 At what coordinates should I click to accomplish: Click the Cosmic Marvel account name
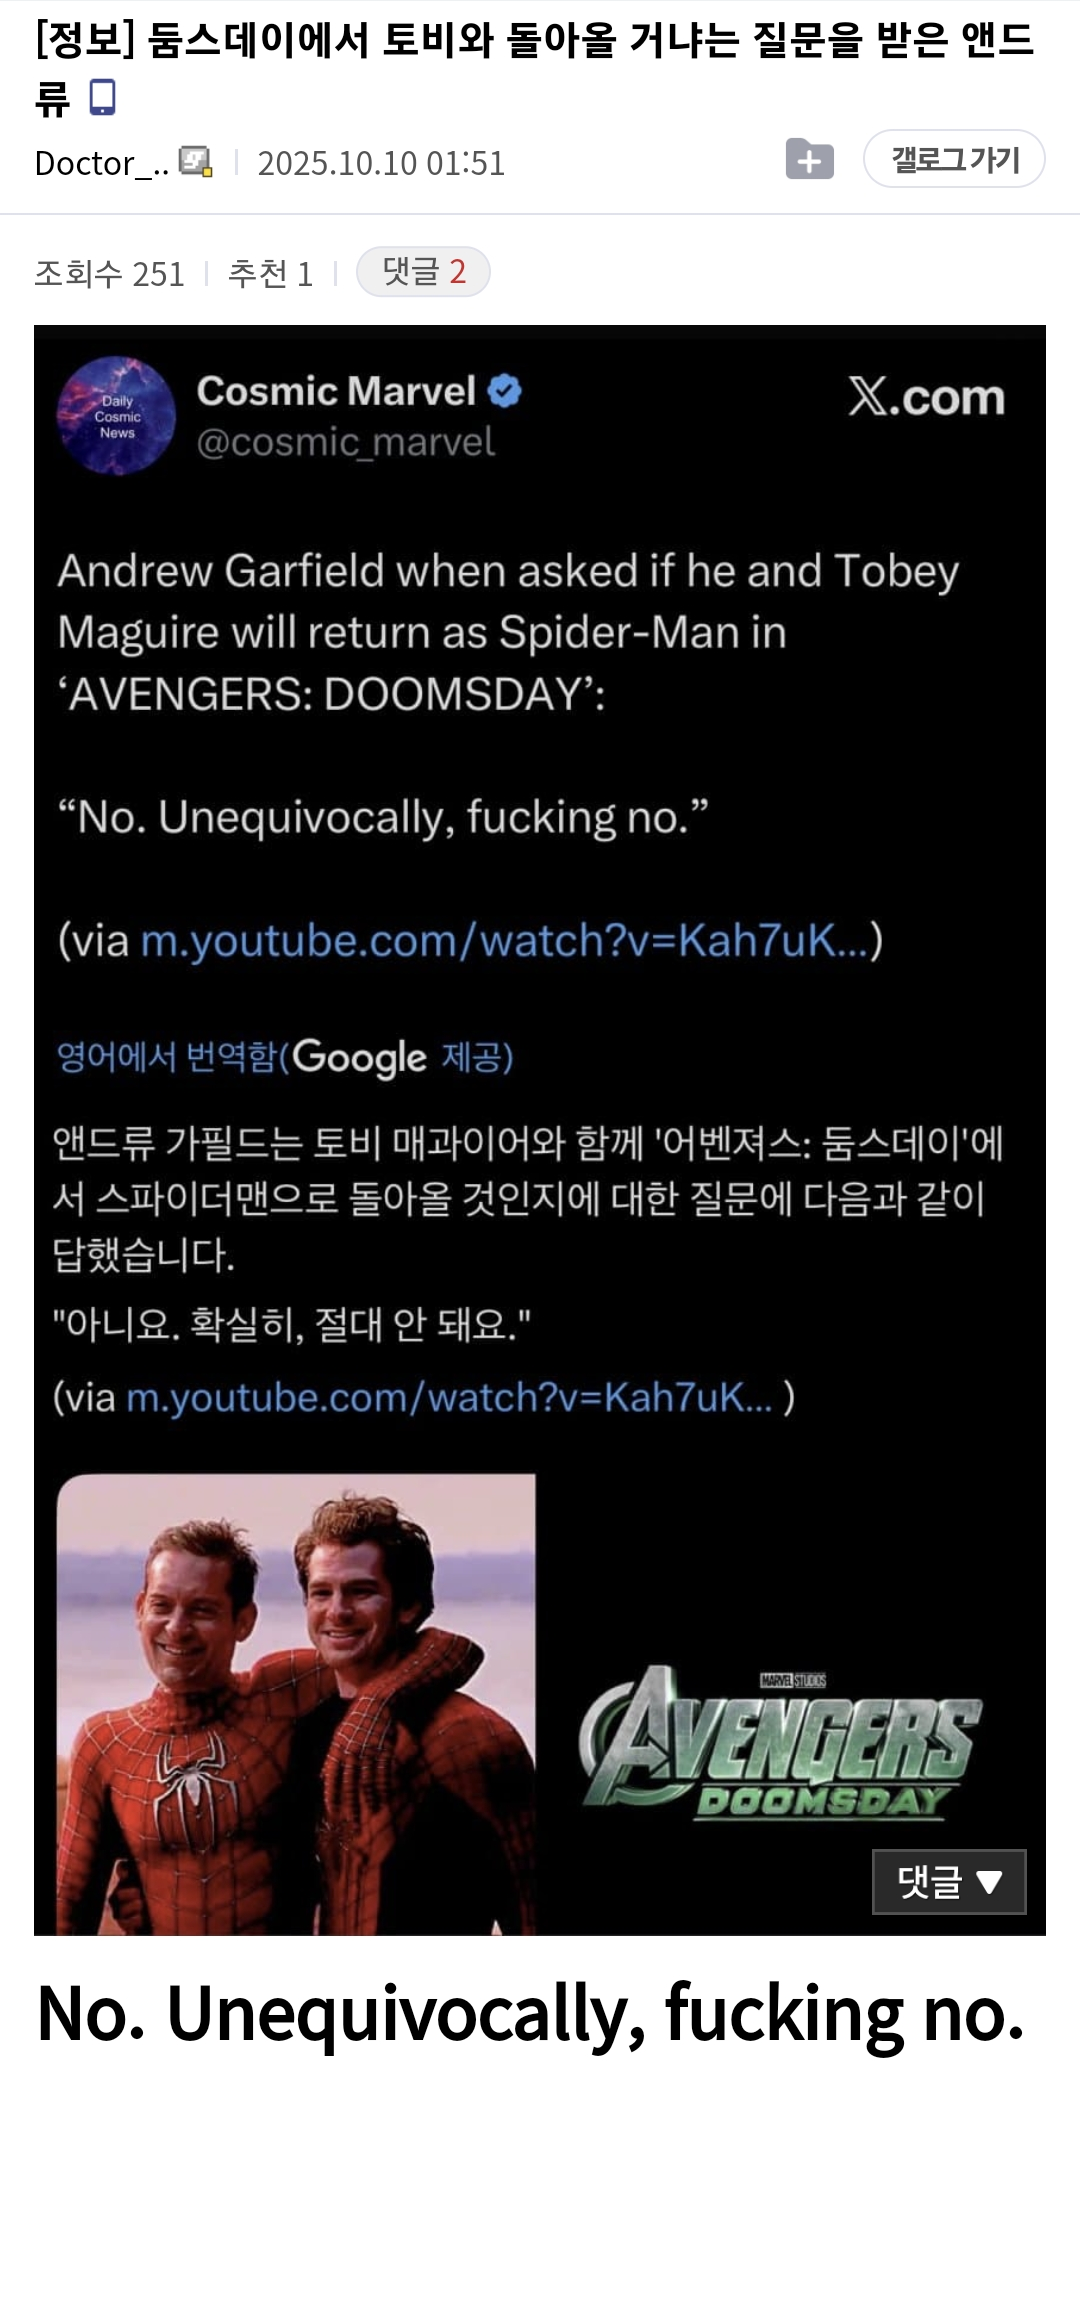tap(336, 391)
